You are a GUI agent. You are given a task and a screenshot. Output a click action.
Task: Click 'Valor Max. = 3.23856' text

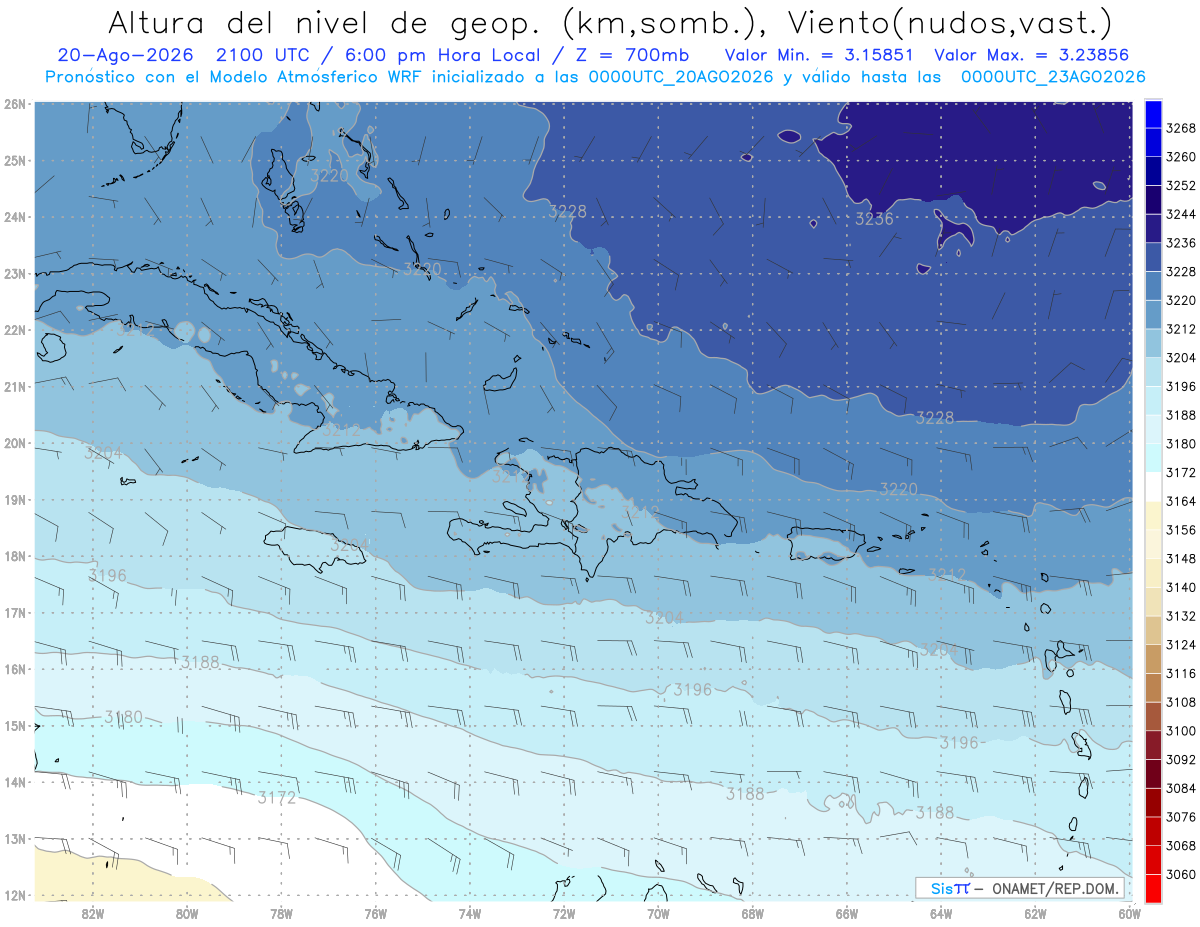pyautogui.click(x=1034, y=55)
